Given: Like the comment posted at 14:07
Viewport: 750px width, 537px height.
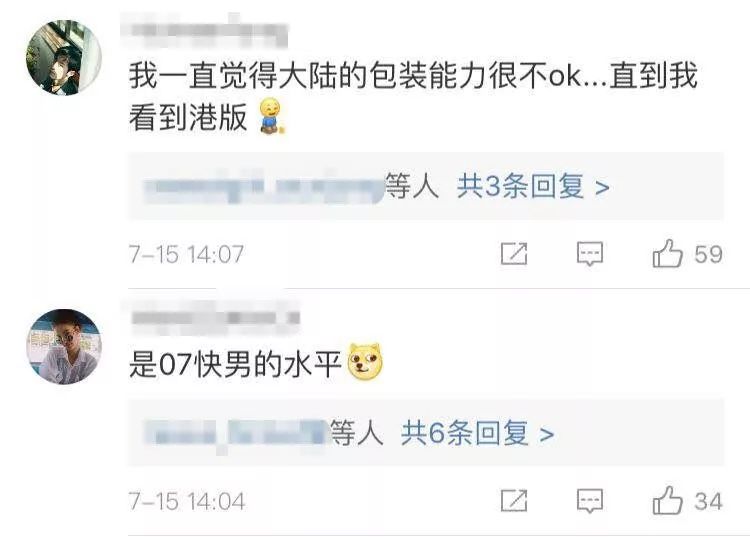Looking at the screenshot, I should point(667,253).
